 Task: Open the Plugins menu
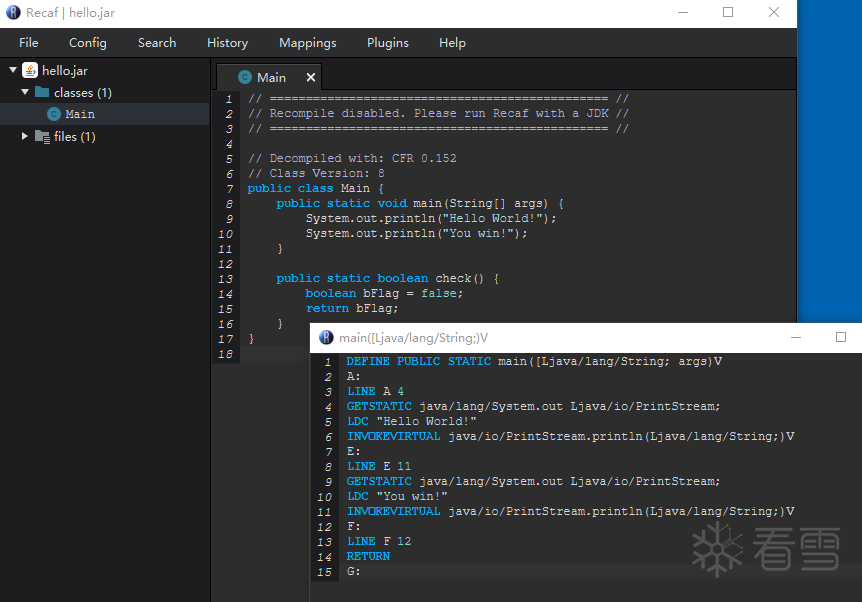click(388, 43)
